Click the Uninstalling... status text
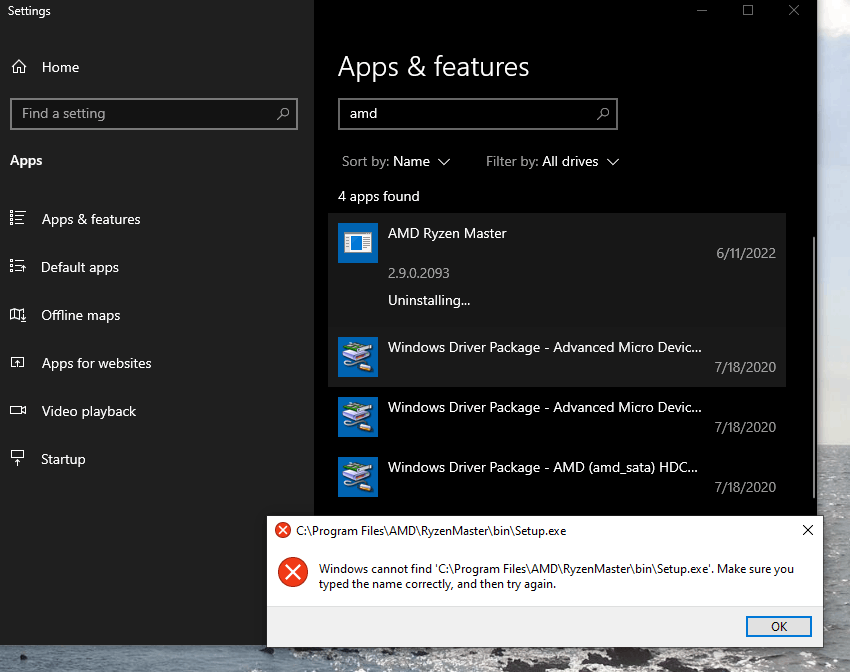The width and height of the screenshot is (850, 672). tap(429, 300)
